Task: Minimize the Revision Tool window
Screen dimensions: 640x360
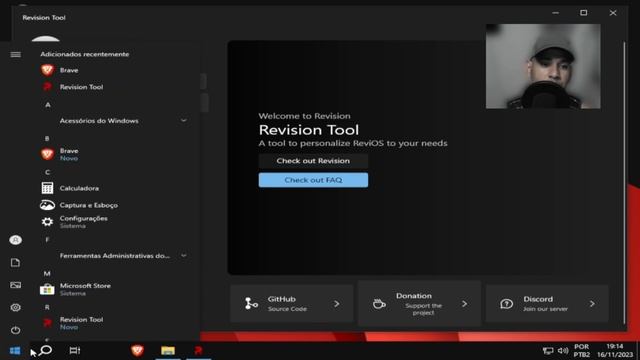Action: (x=556, y=13)
